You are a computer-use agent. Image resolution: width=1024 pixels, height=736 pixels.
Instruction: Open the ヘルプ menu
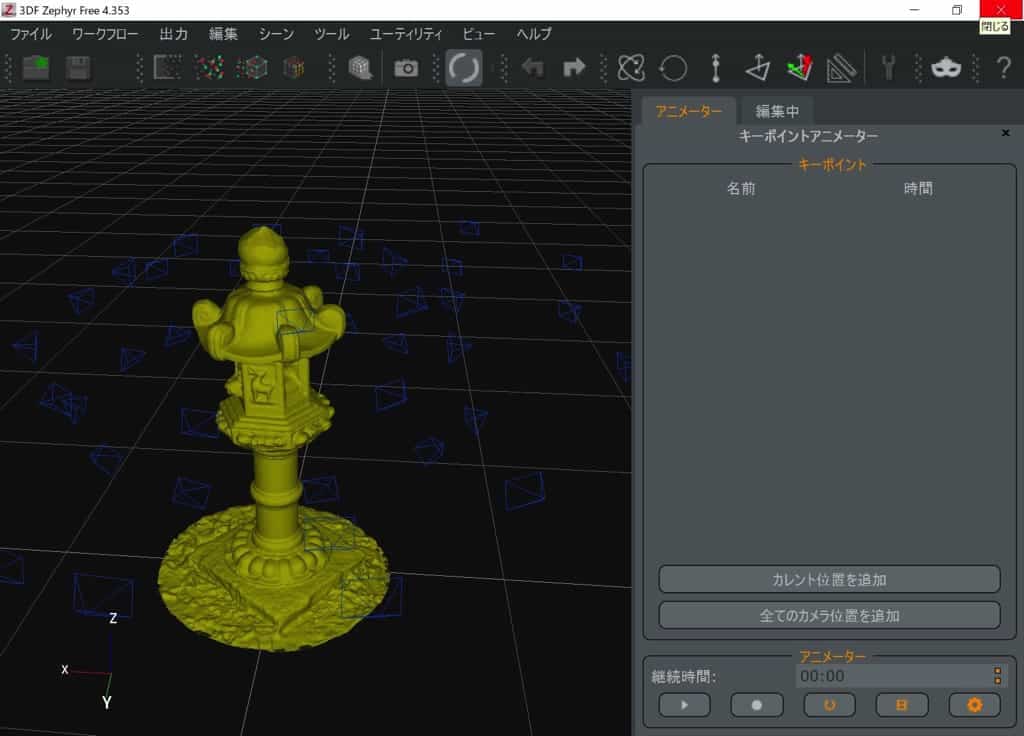tap(534, 34)
